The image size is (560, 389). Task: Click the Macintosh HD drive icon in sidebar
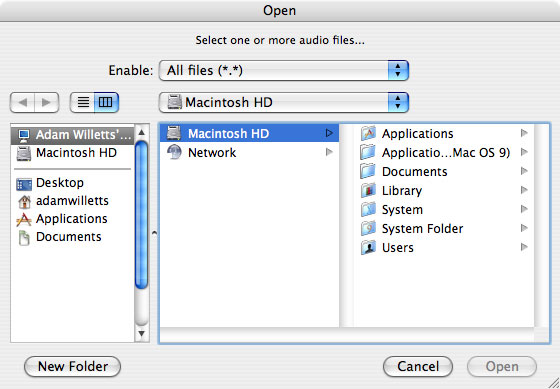point(24,153)
